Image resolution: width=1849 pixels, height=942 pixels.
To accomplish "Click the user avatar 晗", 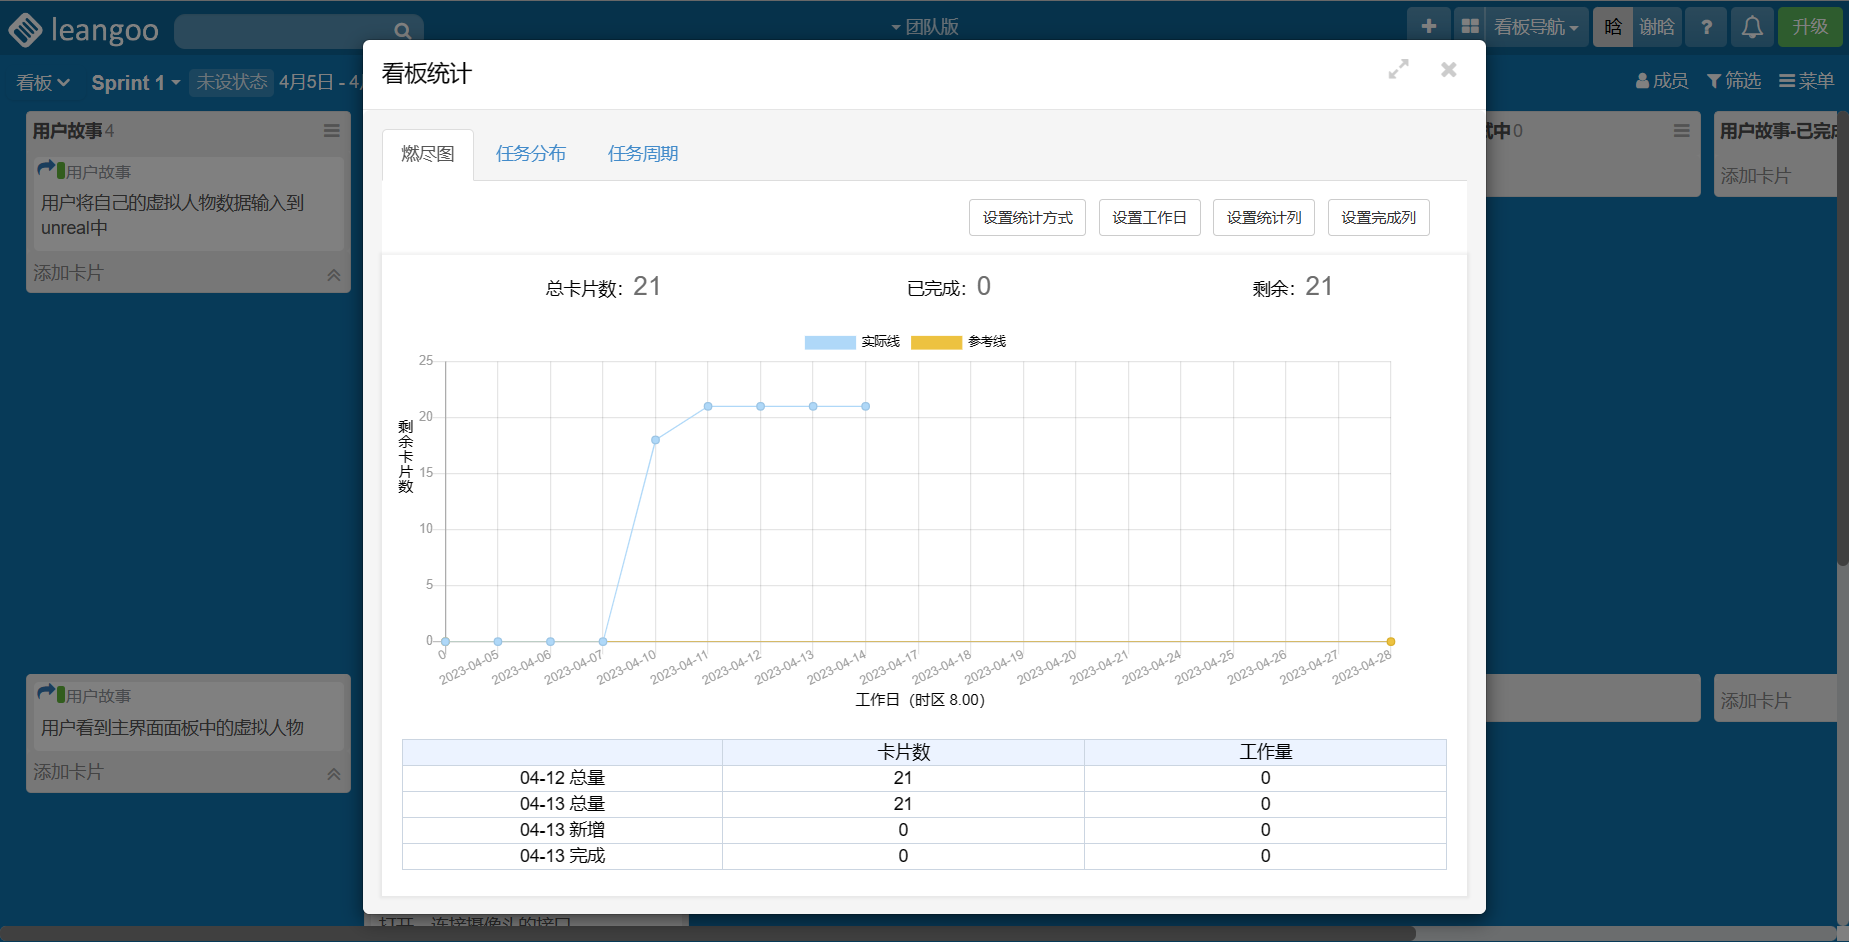I will [x=1613, y=27].
